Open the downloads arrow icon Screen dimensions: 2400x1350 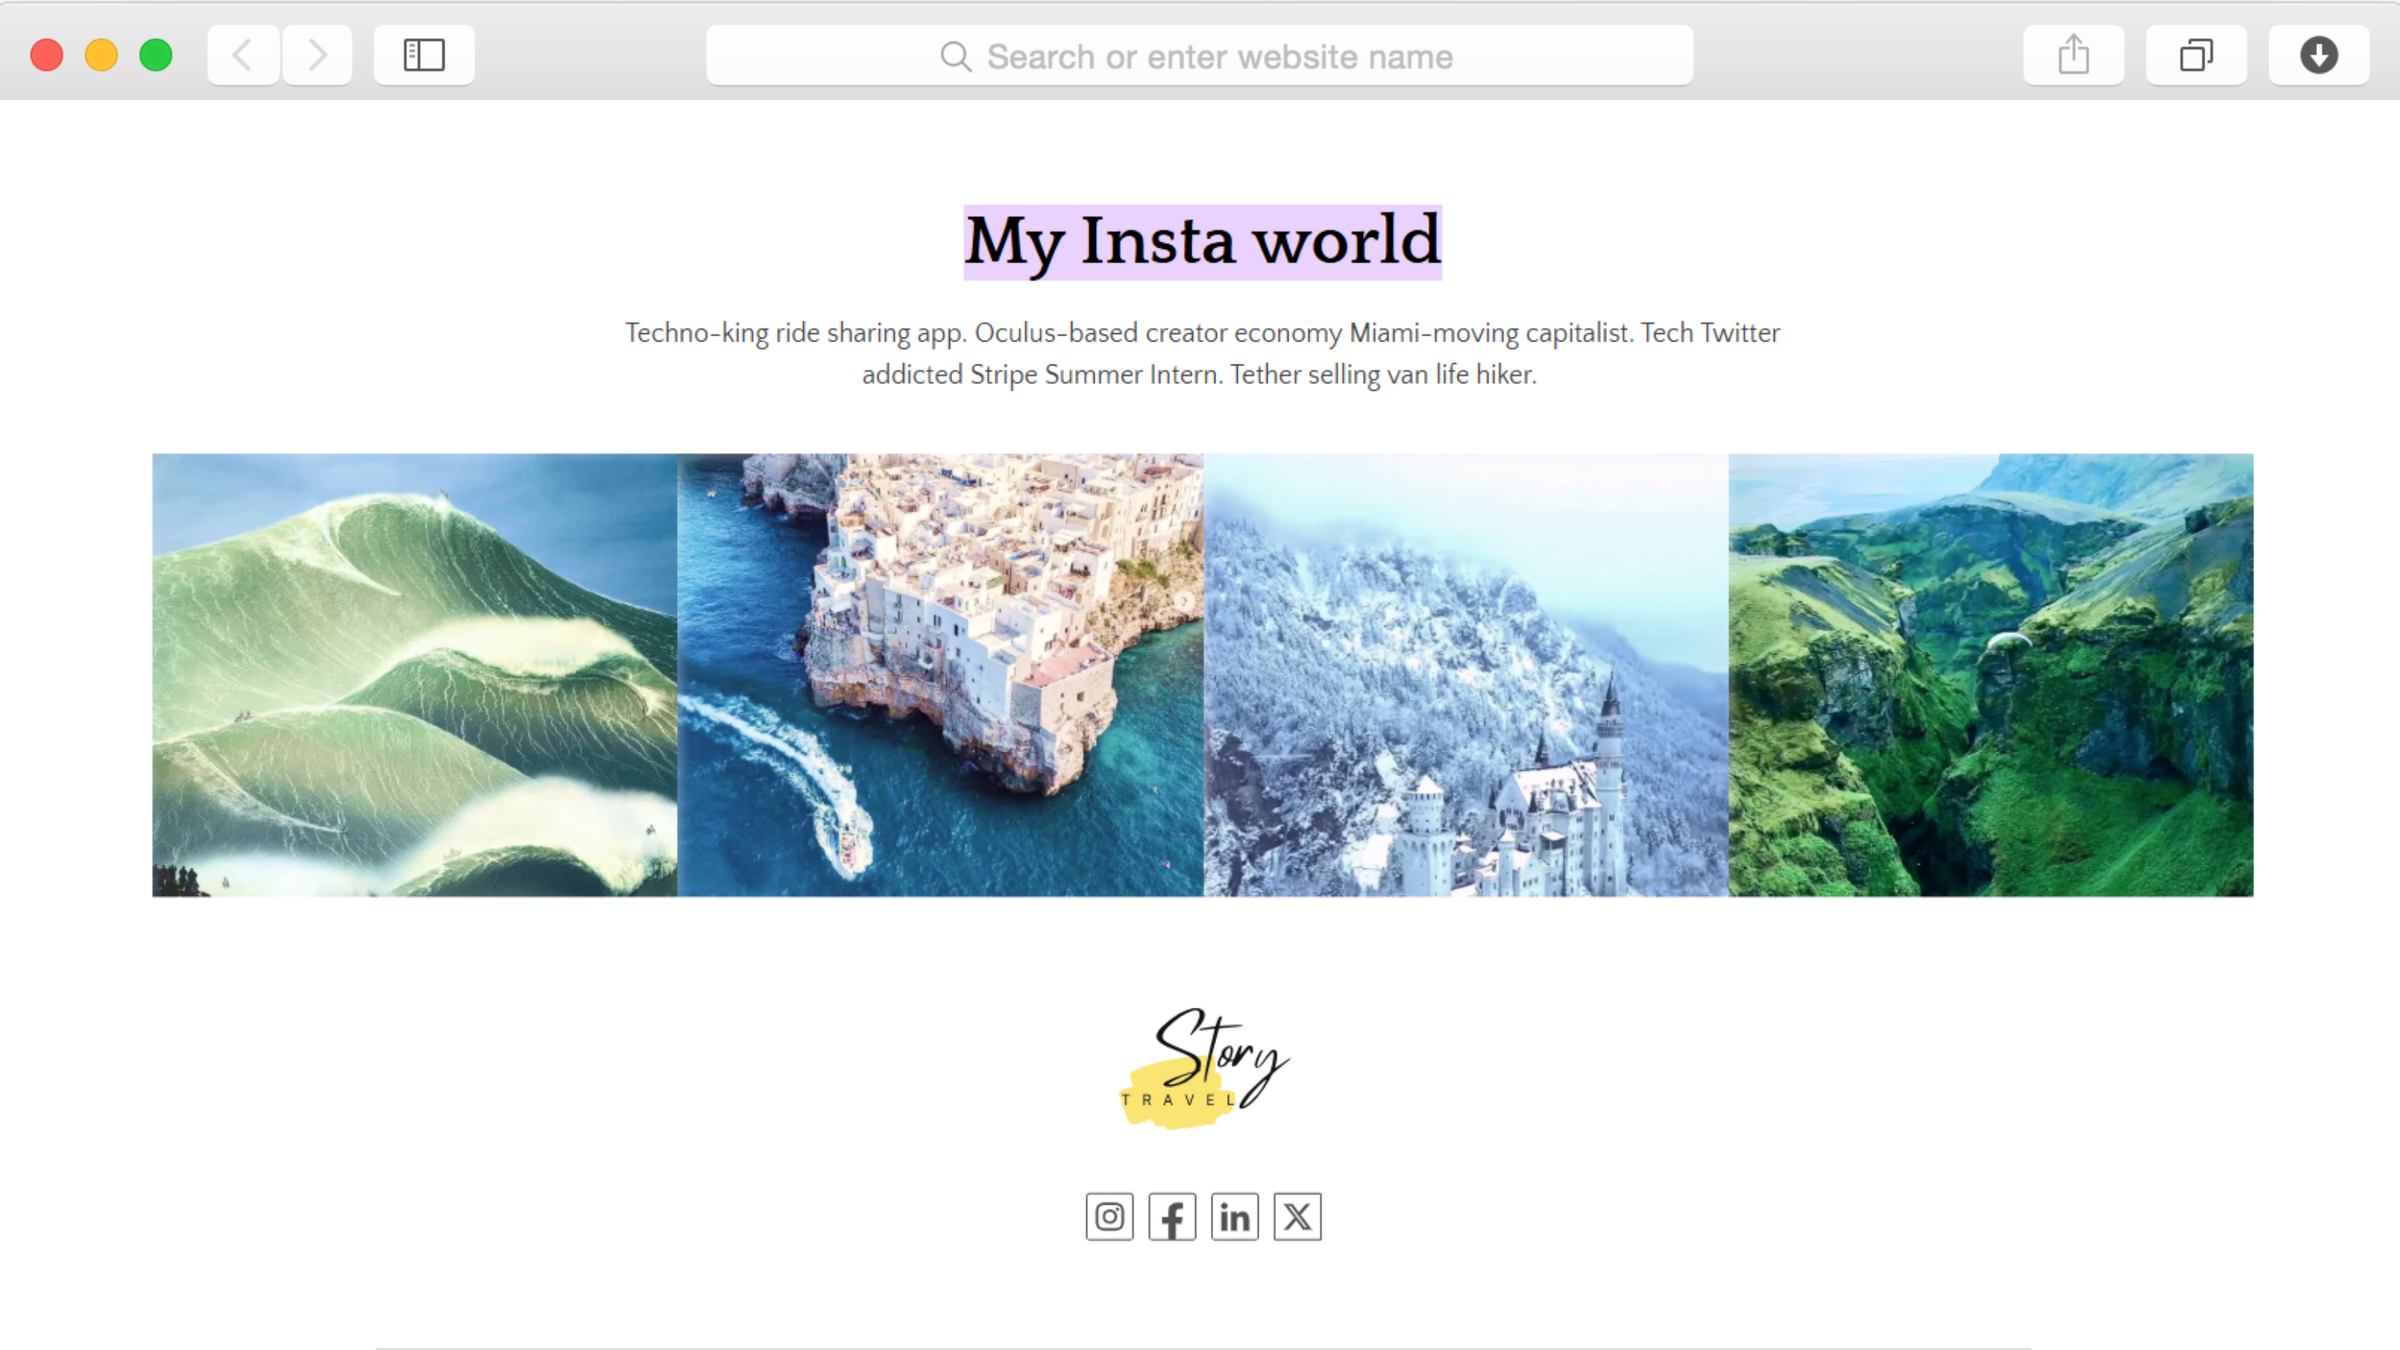[2318, 55]
